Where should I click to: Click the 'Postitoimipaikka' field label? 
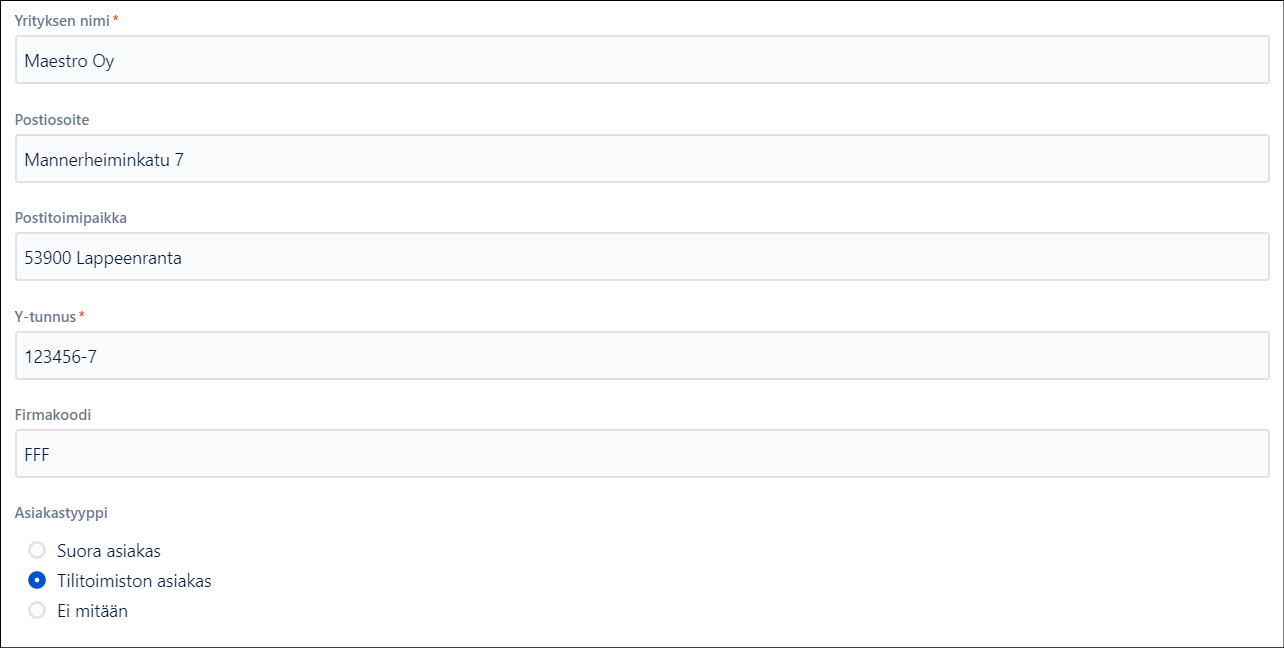point(70,218)
